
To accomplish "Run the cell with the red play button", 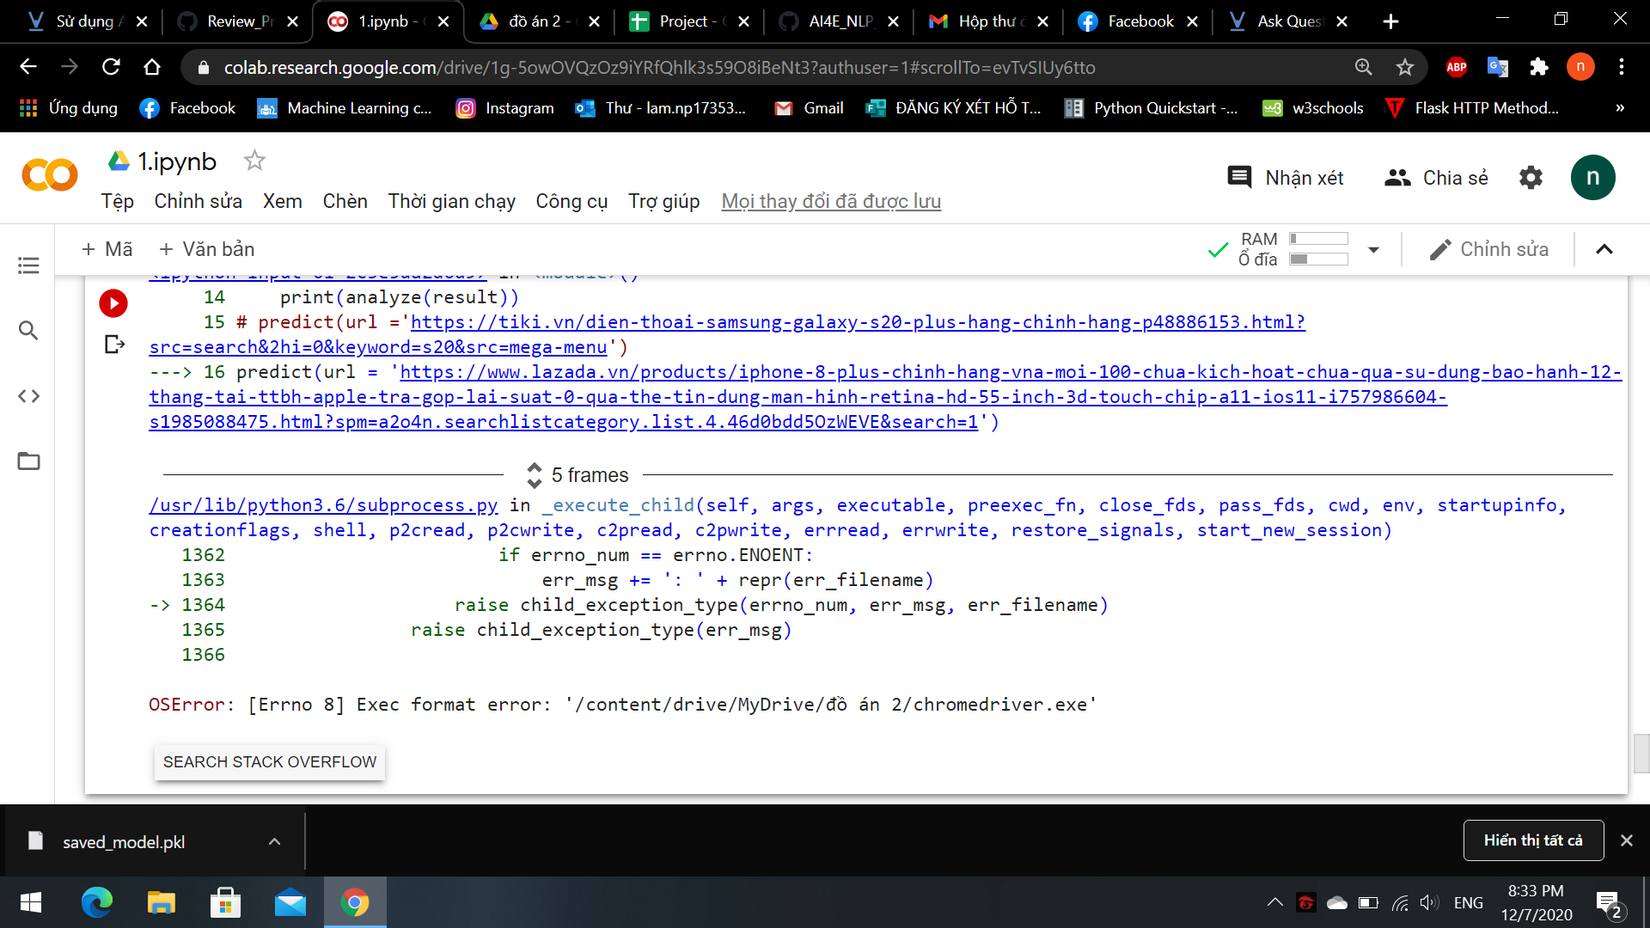I will pos(113,303).
